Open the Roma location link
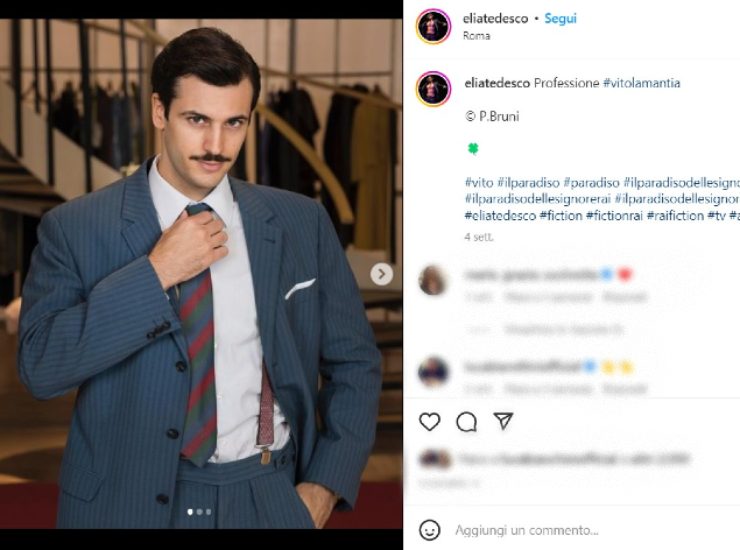The width and height of the screenshot is (740, 550). pyautogui.click(x=477, y=35)
